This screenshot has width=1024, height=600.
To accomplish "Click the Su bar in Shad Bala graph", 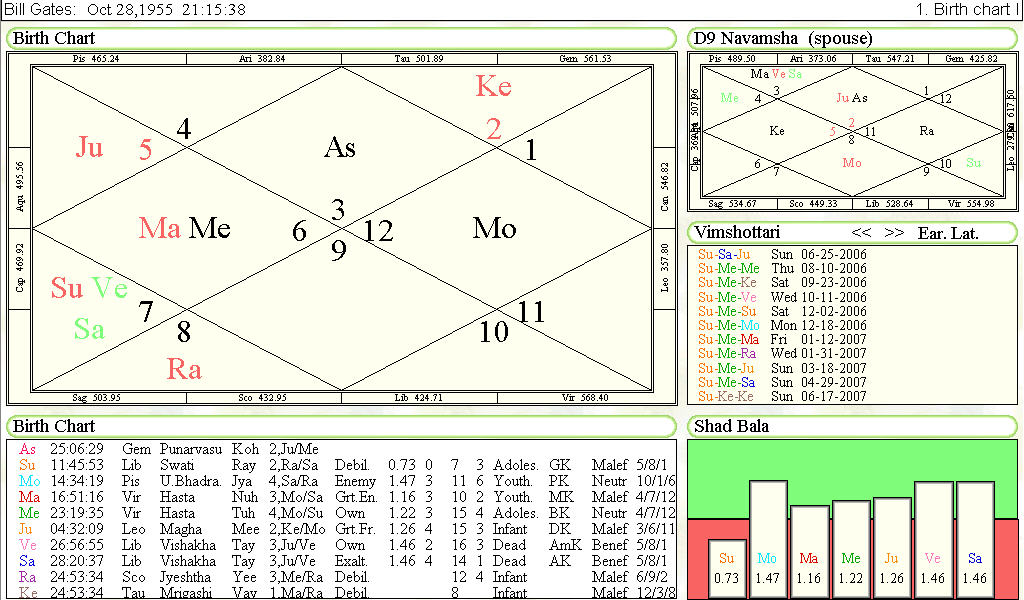I will (x=727, y=570).
